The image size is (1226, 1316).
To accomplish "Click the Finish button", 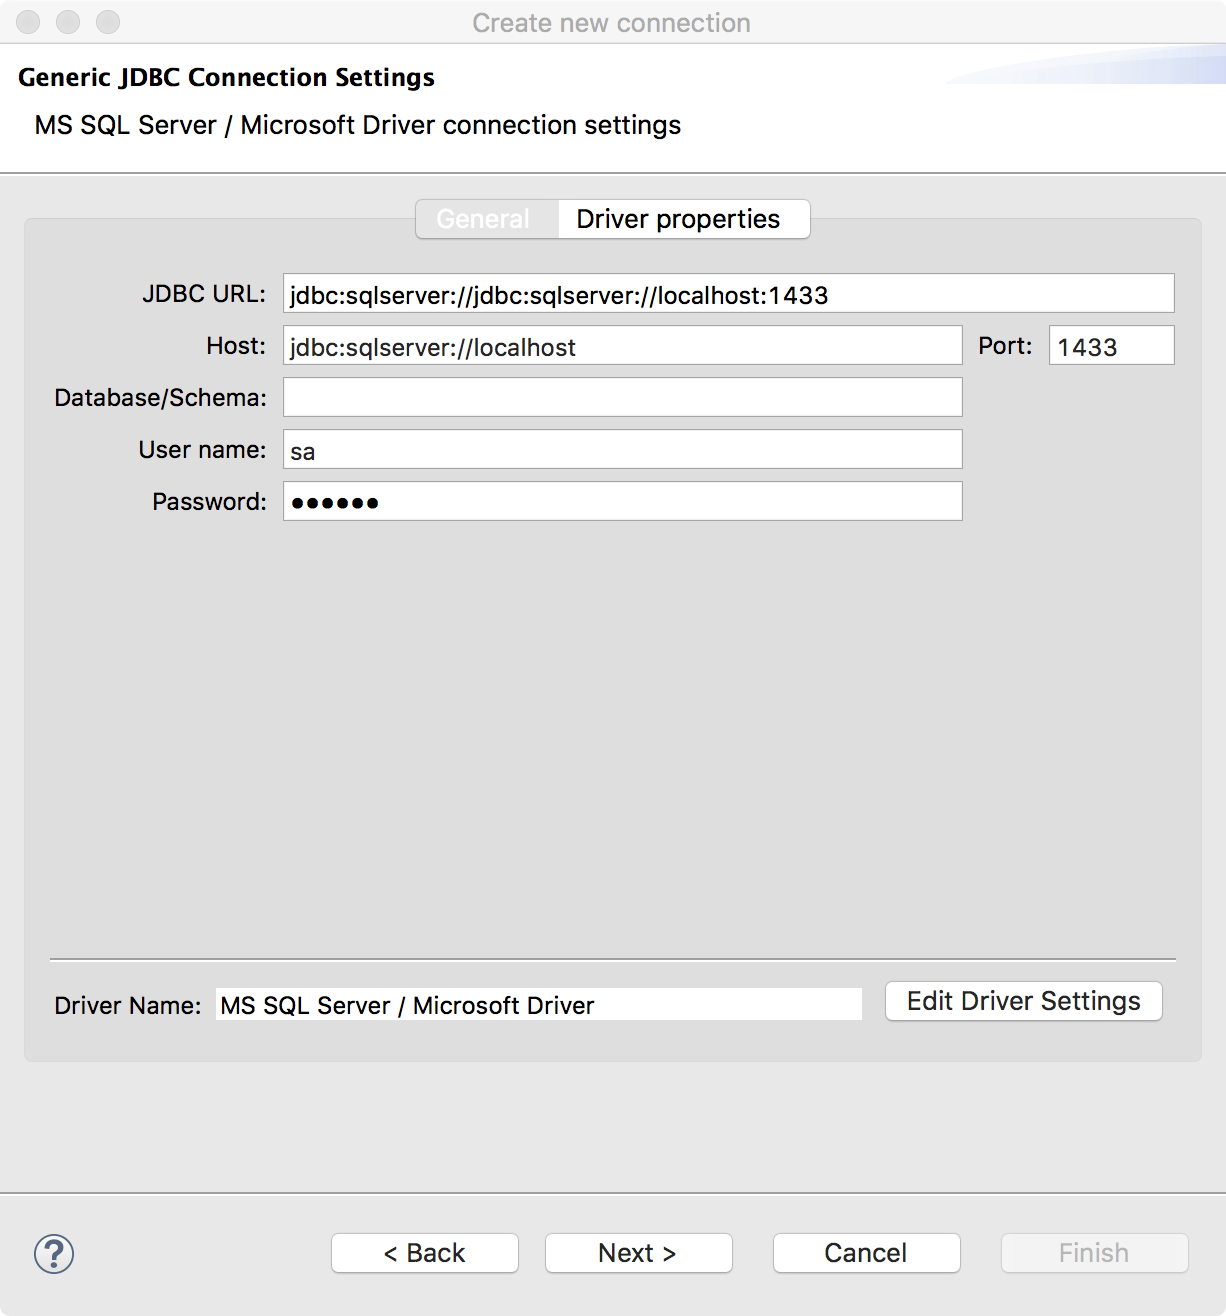I will tap(1095, 1253).
